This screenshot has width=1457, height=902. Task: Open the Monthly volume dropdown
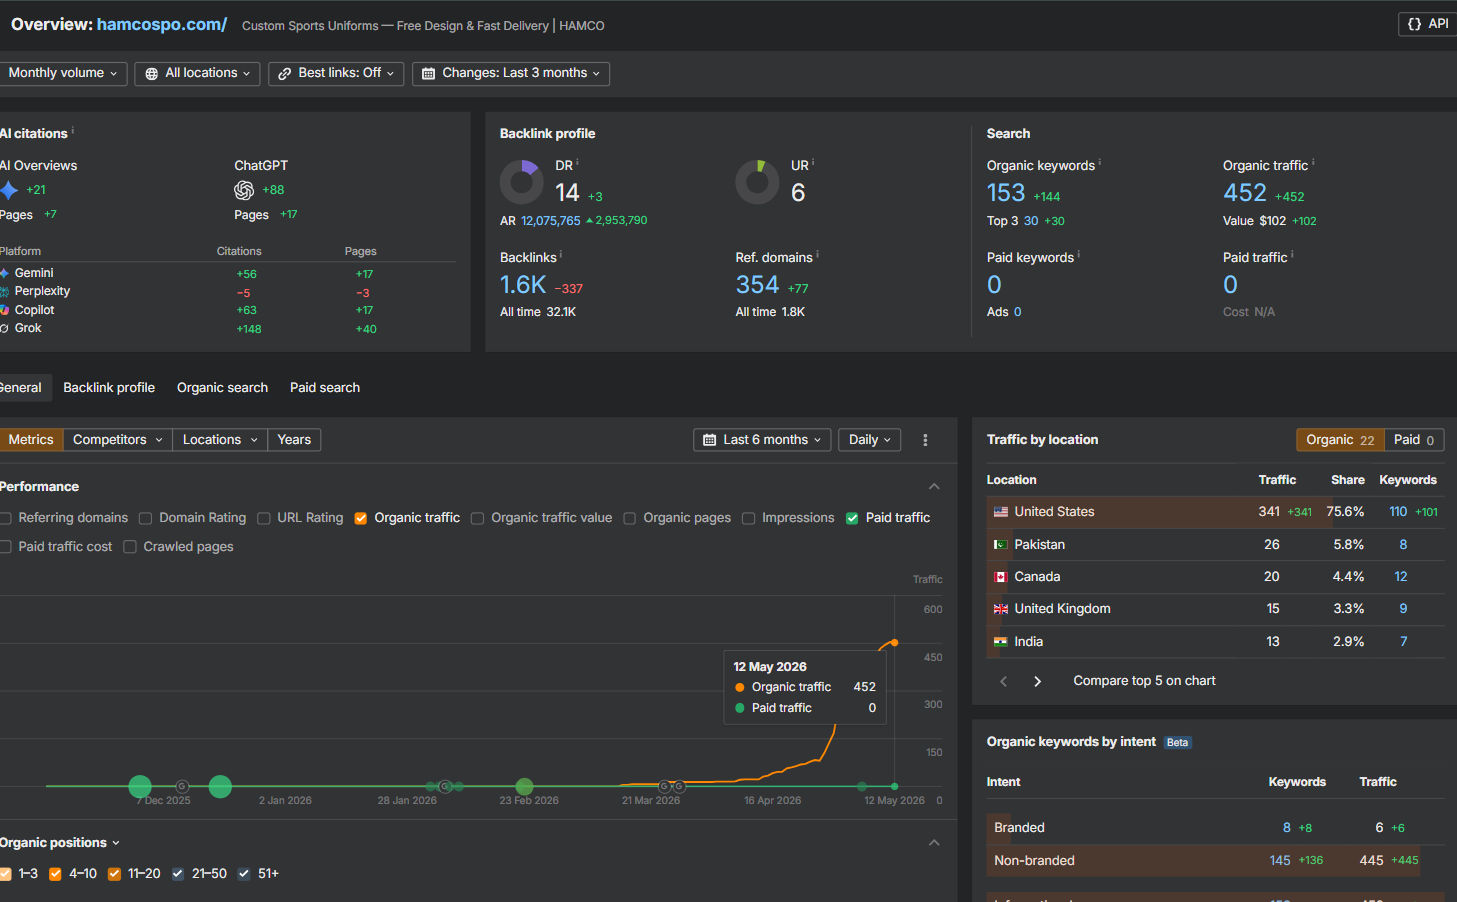click(63, 73)
